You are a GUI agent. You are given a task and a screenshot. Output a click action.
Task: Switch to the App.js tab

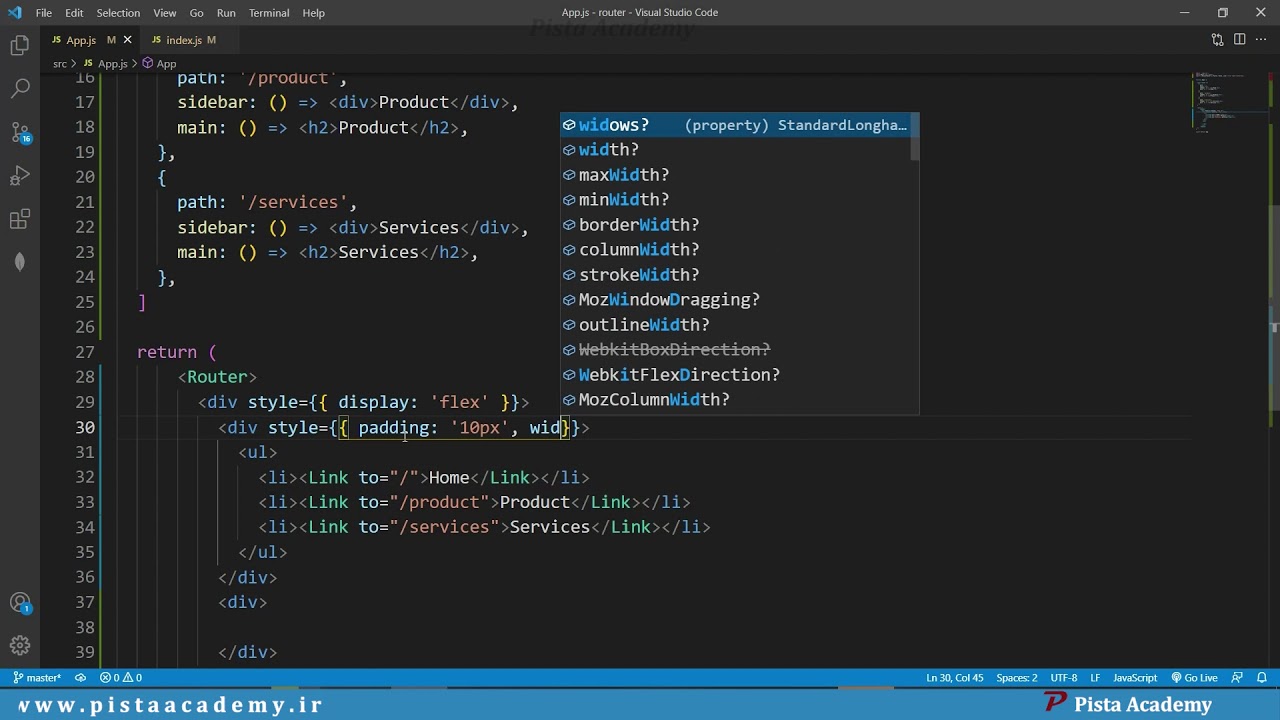tap(81, 40)
